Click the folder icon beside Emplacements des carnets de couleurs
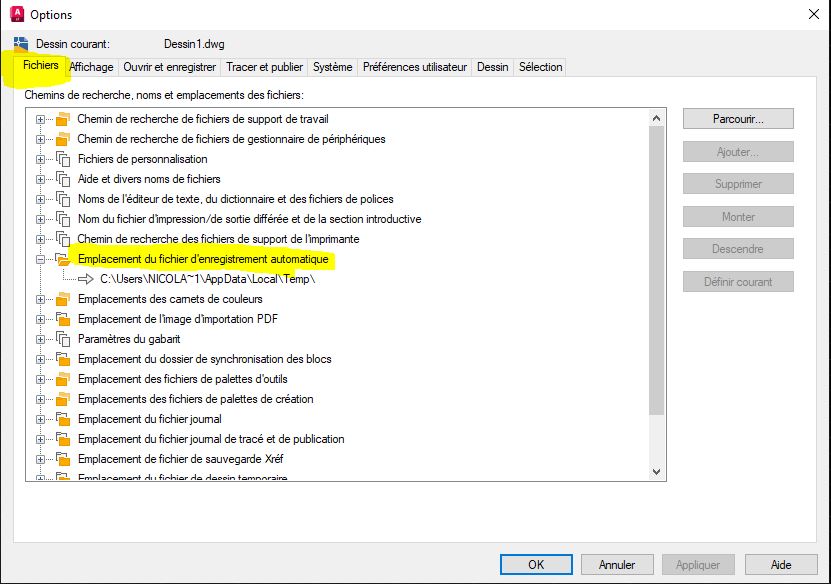Viewport: 831px width, 584px height. click(62, 299)
